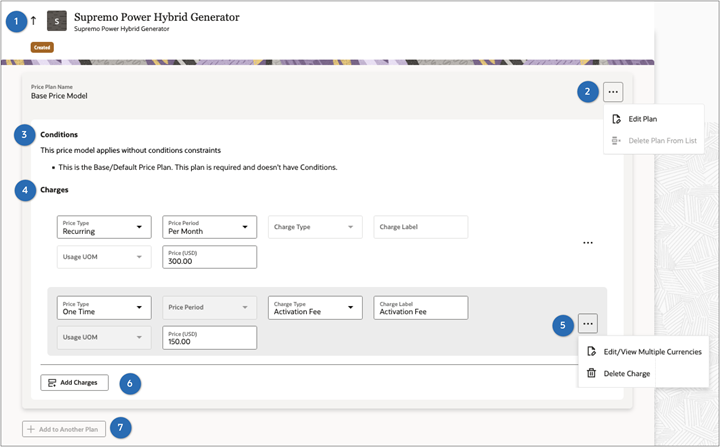
Task: Open the Per Month Price Period dropdown
Action: point(245,228)
